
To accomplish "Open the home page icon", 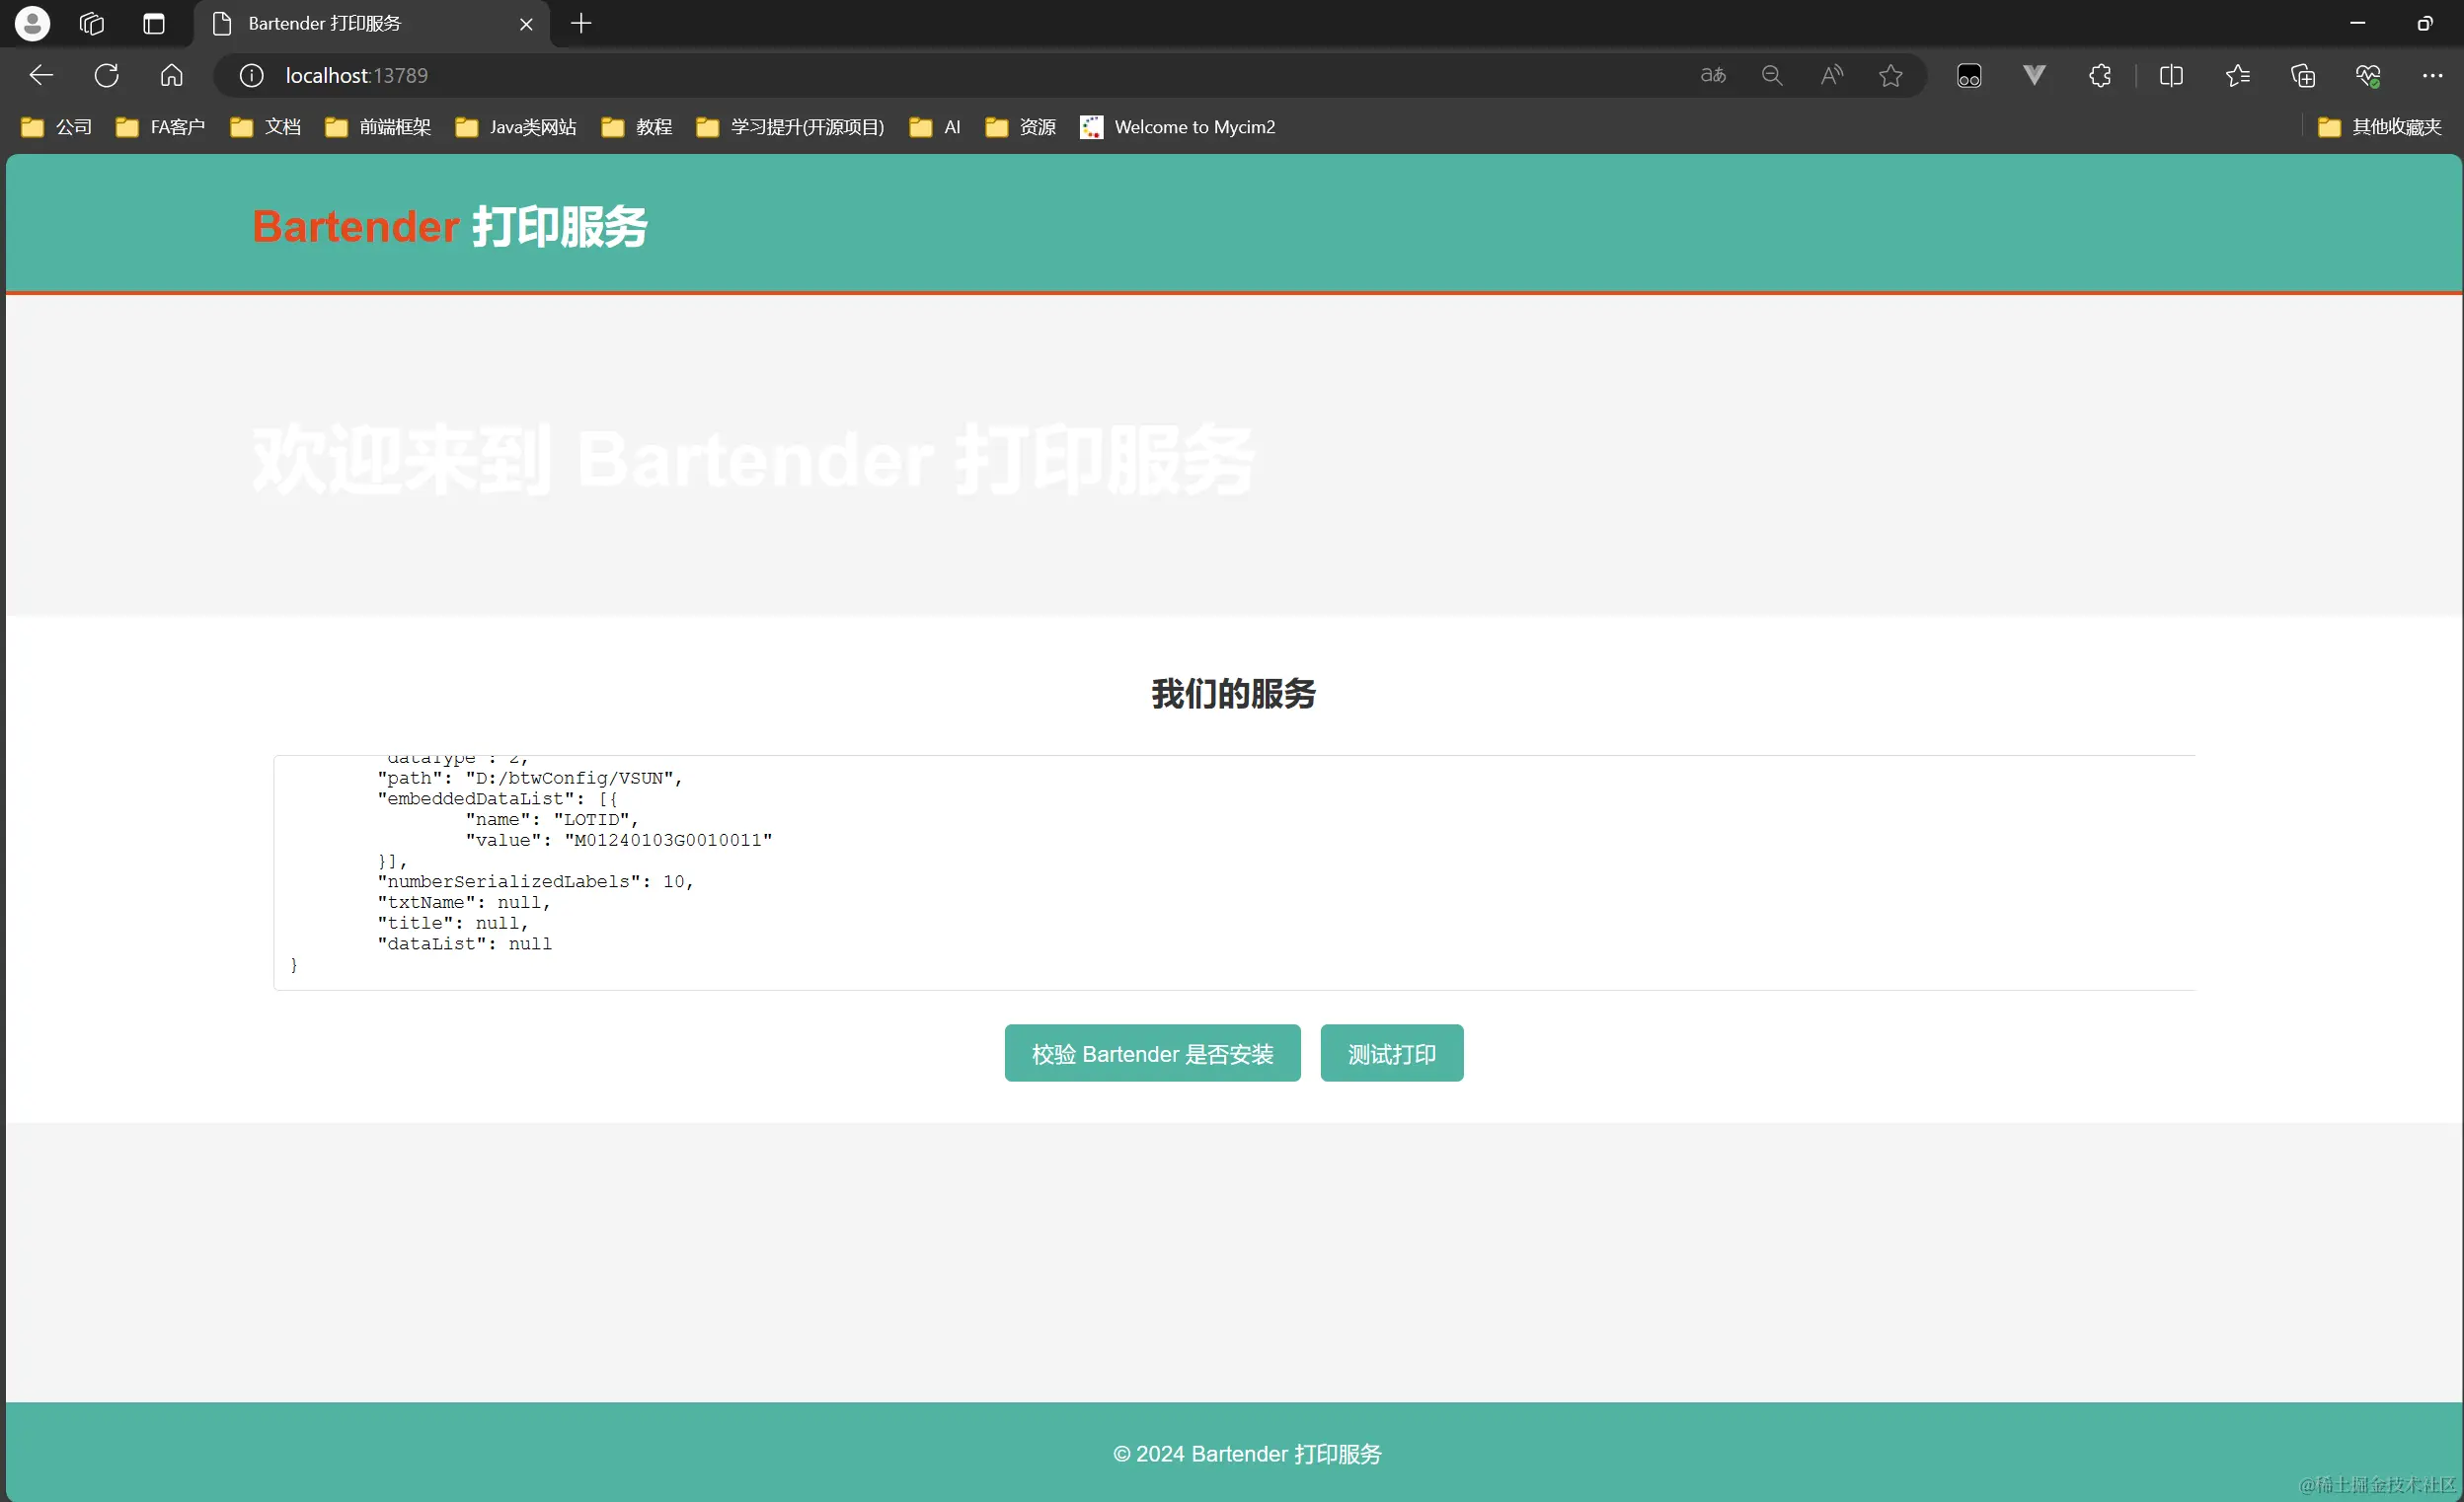I will pos(172,75).
